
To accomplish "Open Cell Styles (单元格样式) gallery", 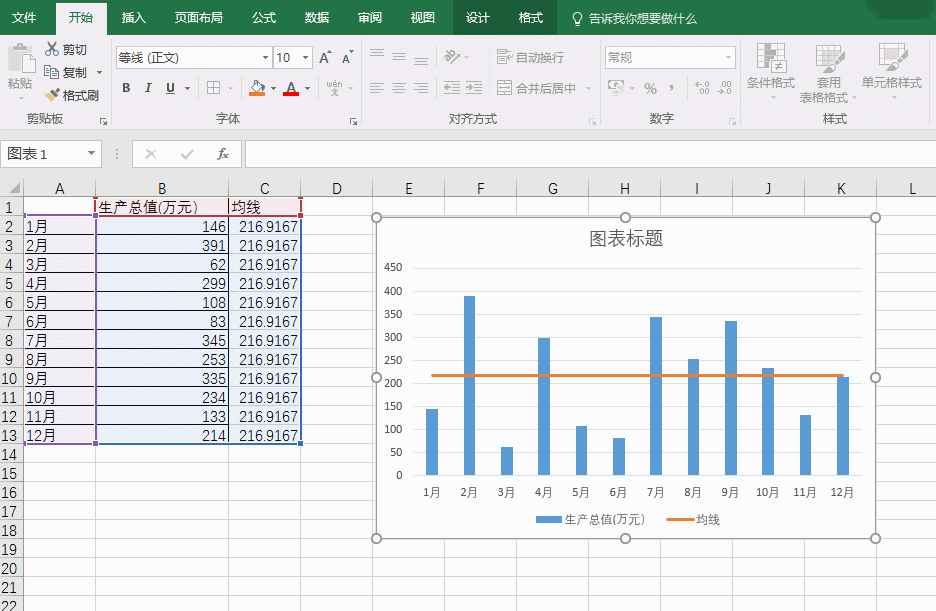I will 891,68.
